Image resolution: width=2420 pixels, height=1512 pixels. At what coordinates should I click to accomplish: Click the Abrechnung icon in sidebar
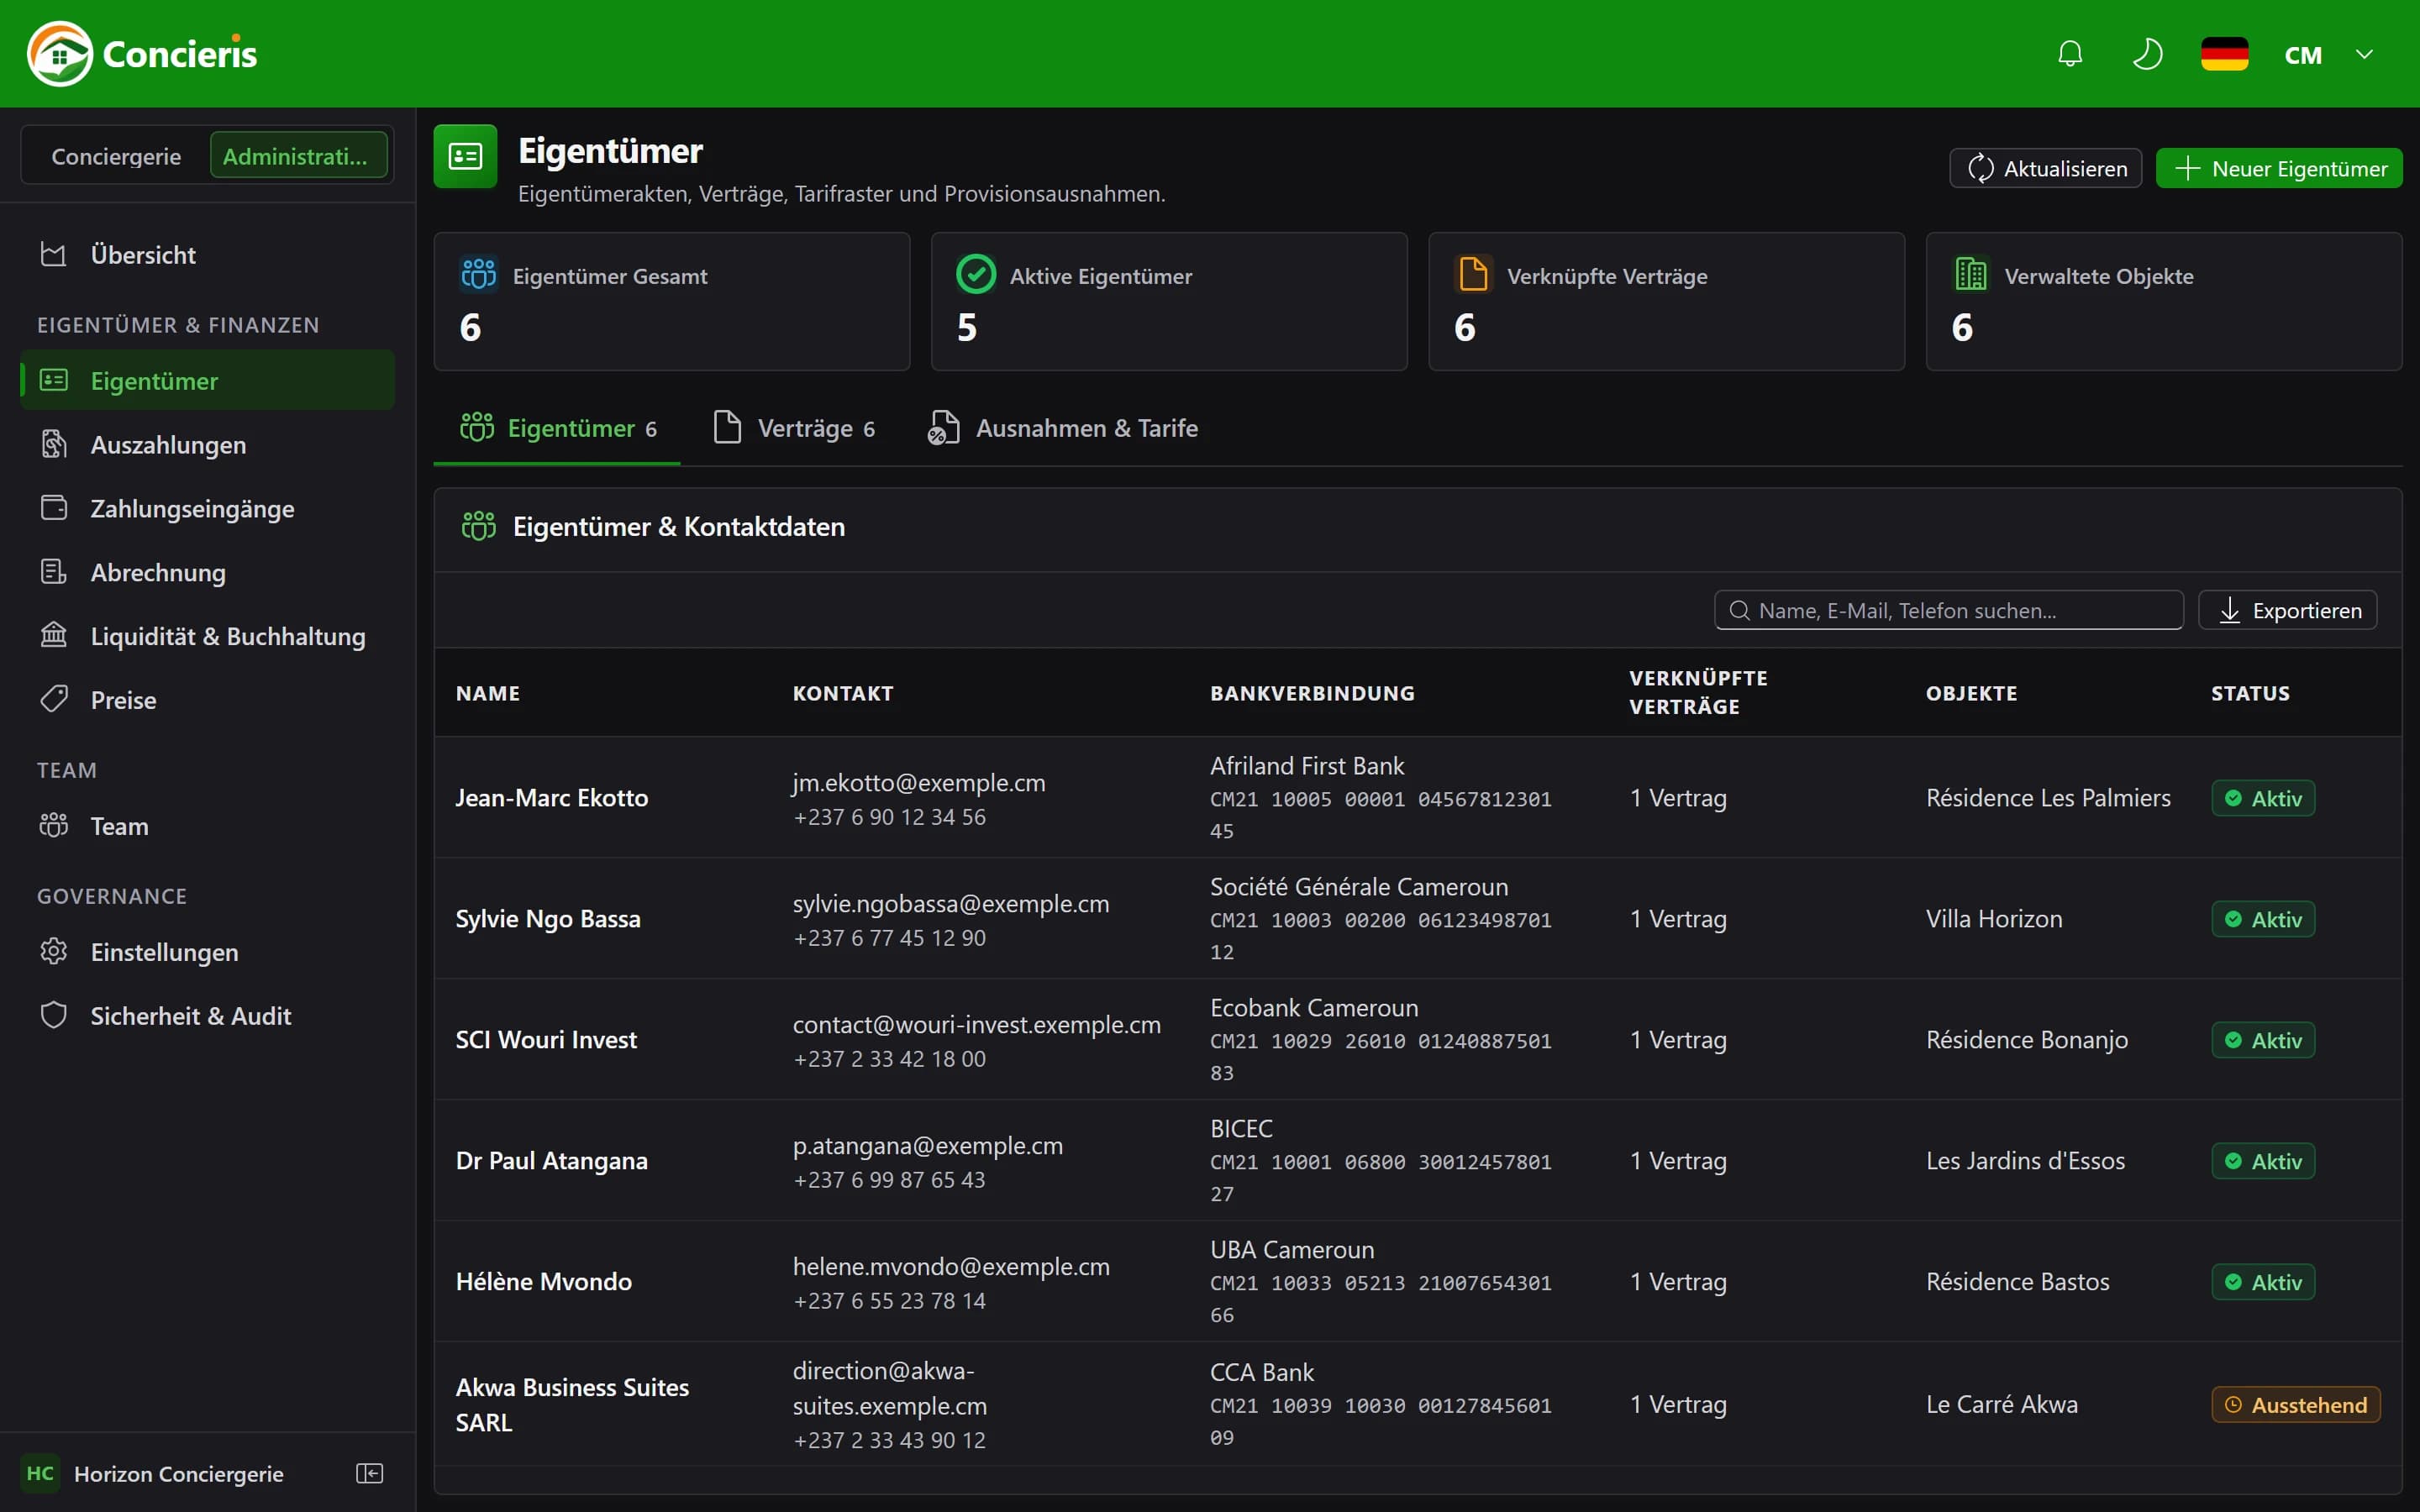pyautogui.click(x=54, y=572)
